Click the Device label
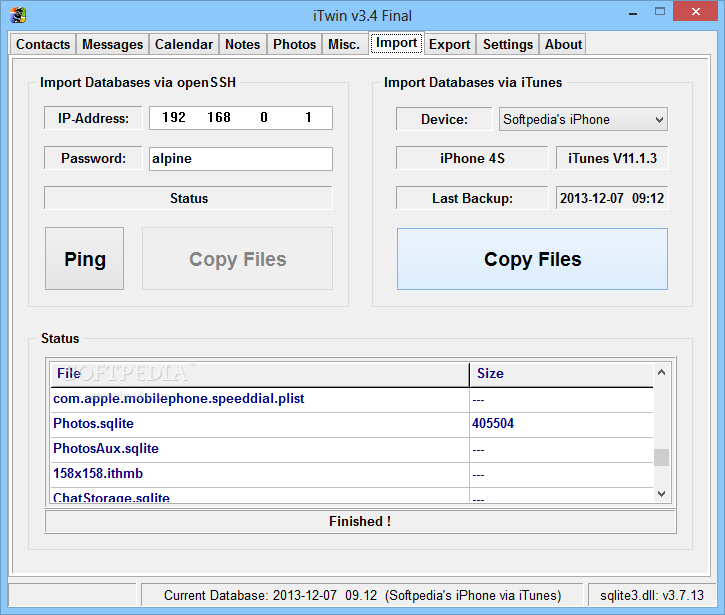725x615 pixels. 444,119
